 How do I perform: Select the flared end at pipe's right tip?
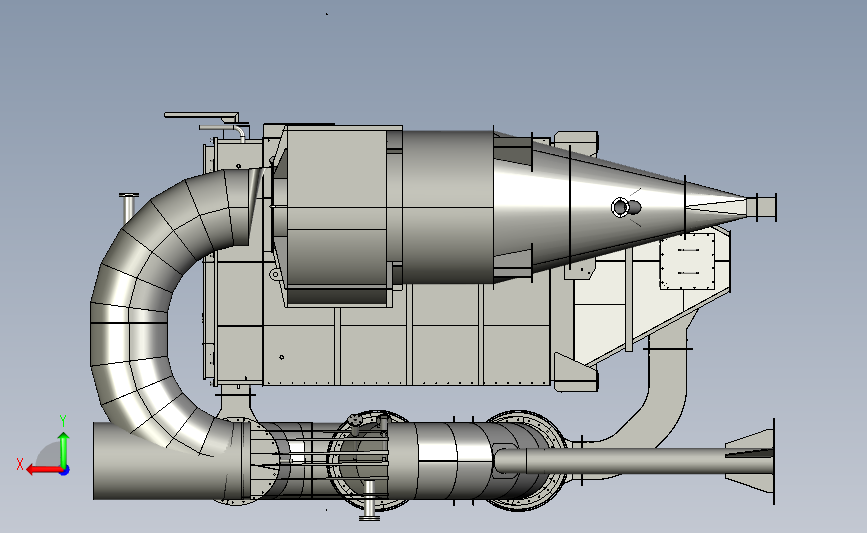pos(750,461)
